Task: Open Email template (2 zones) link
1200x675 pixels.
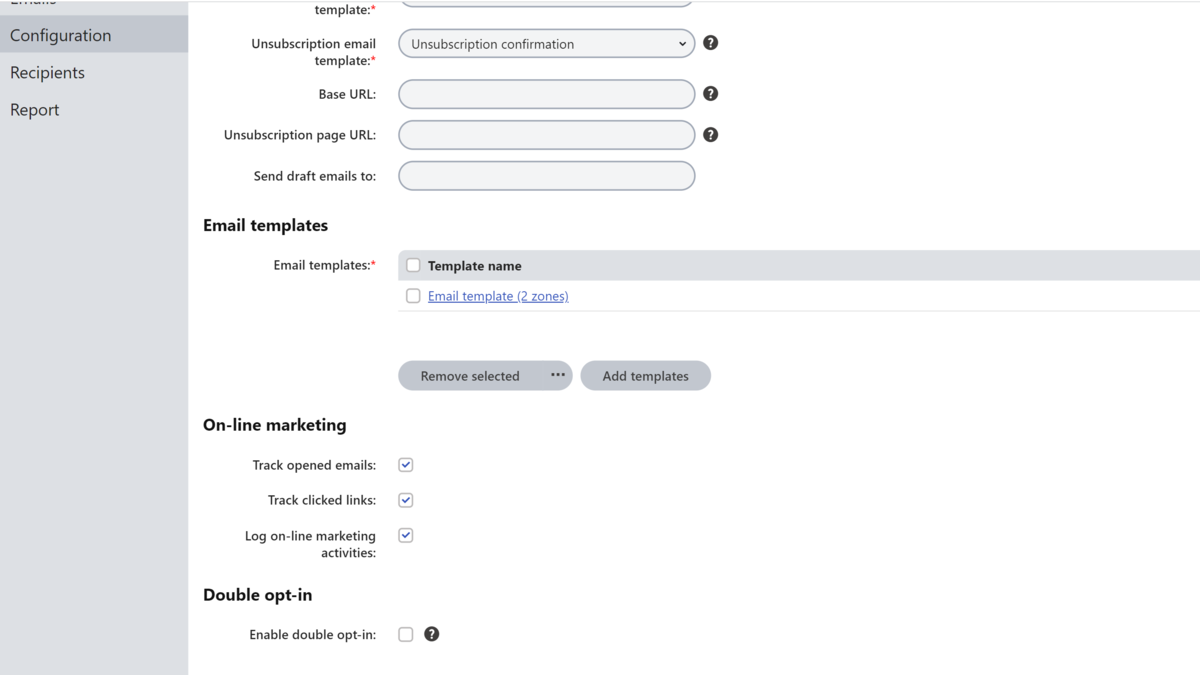Action: (x=498, y=296)
